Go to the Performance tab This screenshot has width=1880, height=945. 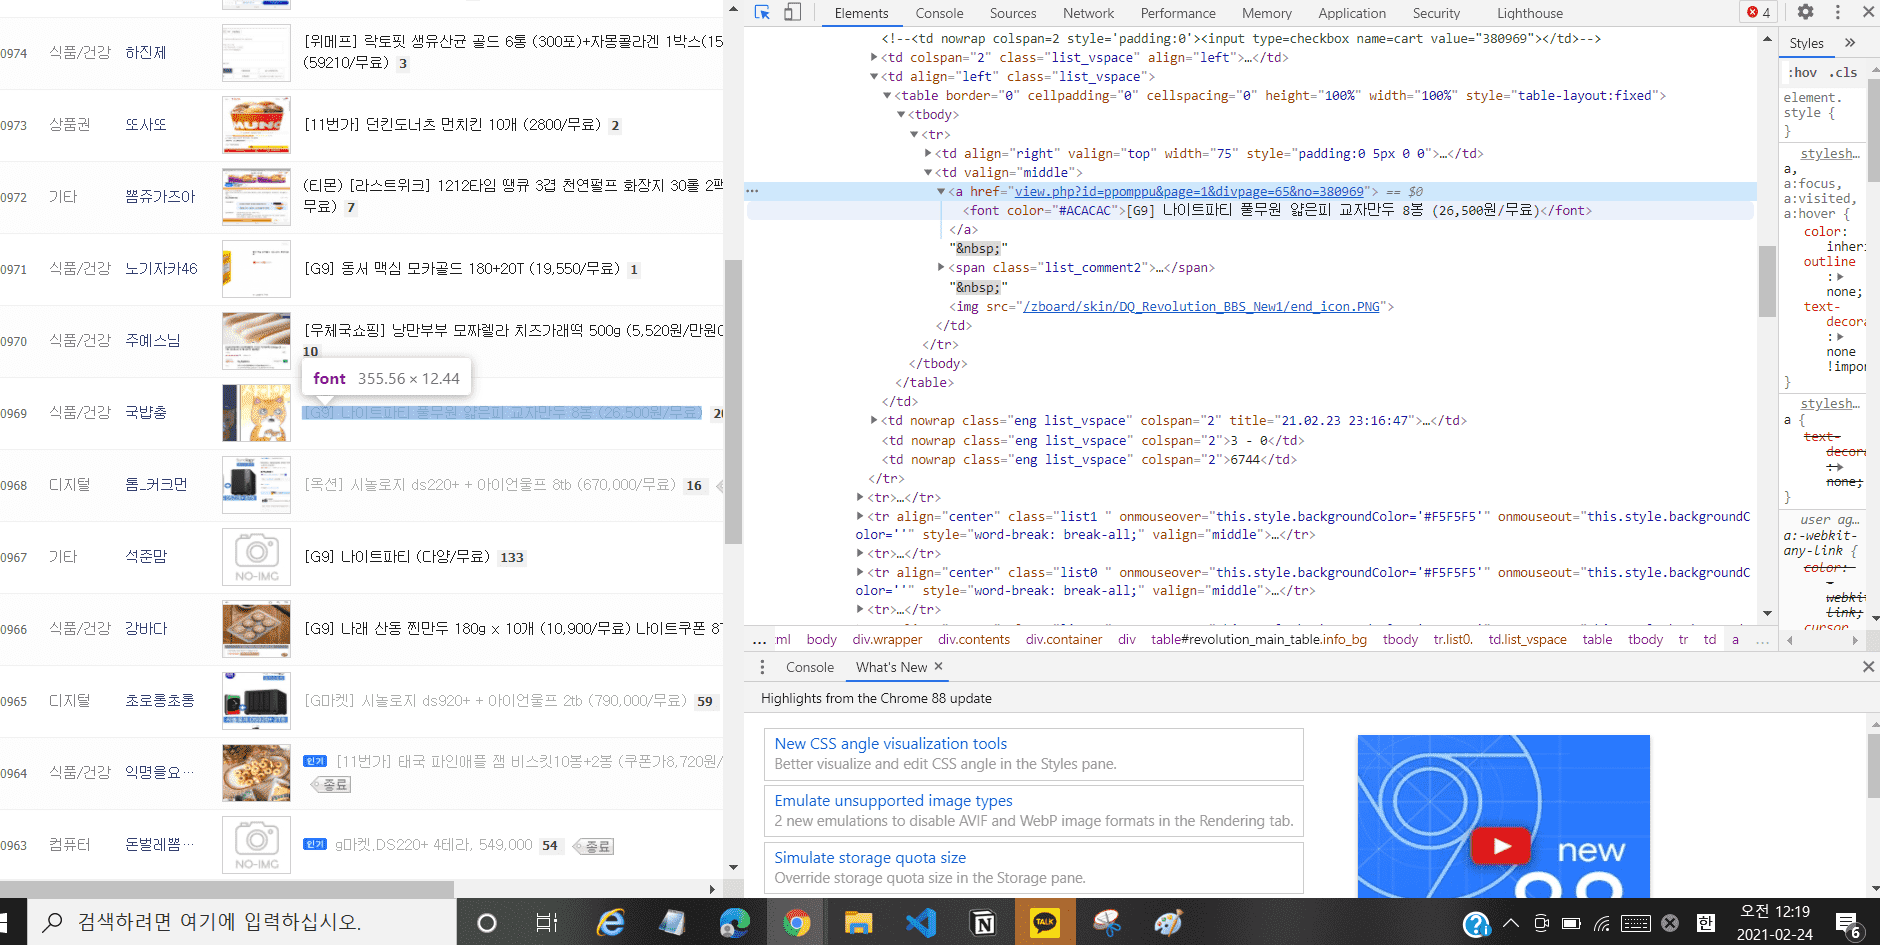tap(1178, 13)
